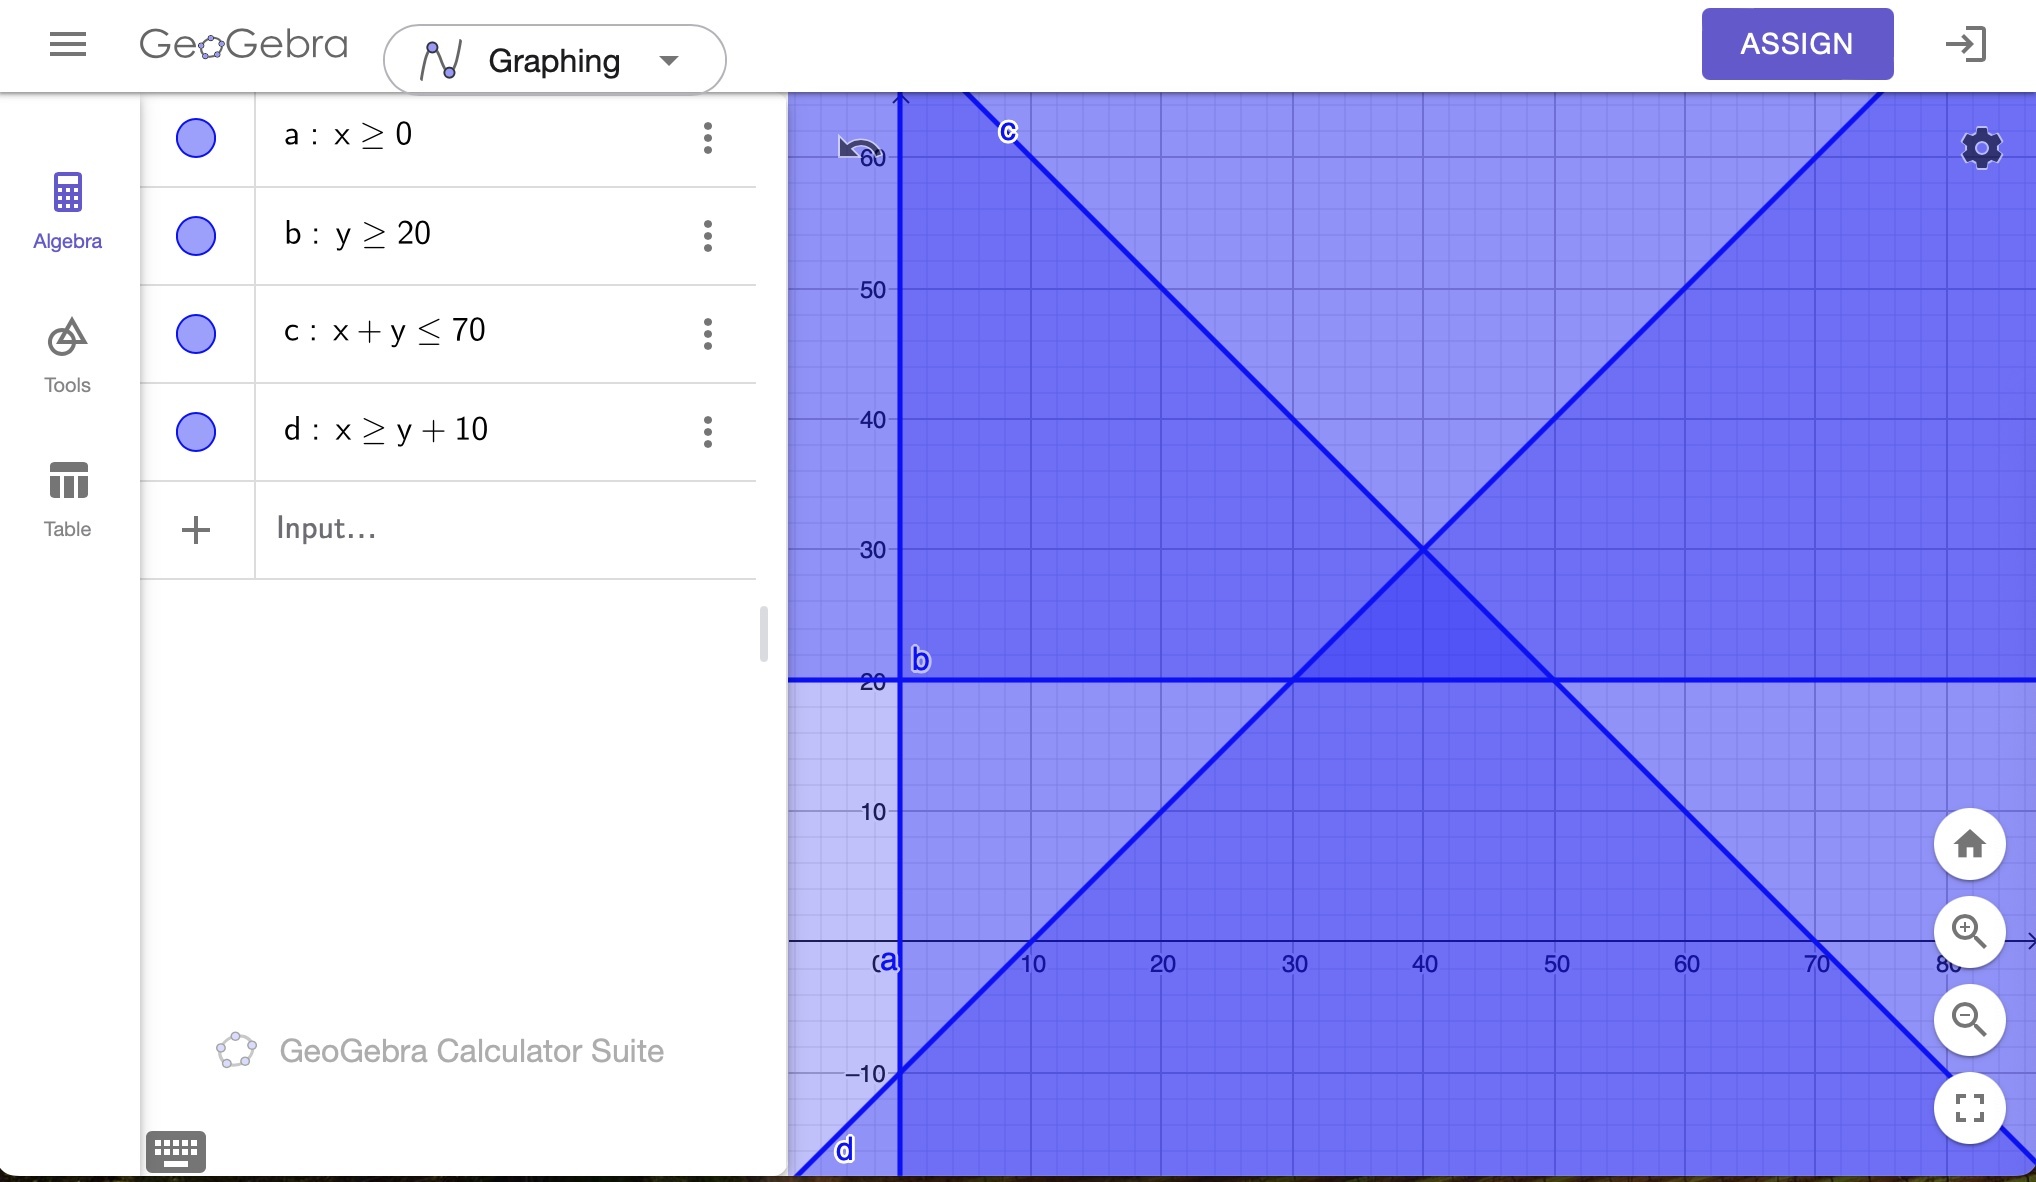Viewport: 2036px width, 1182px height.
Task: Toggle visibility of b: y ≥ 20
Action: [x=196, y=236]
